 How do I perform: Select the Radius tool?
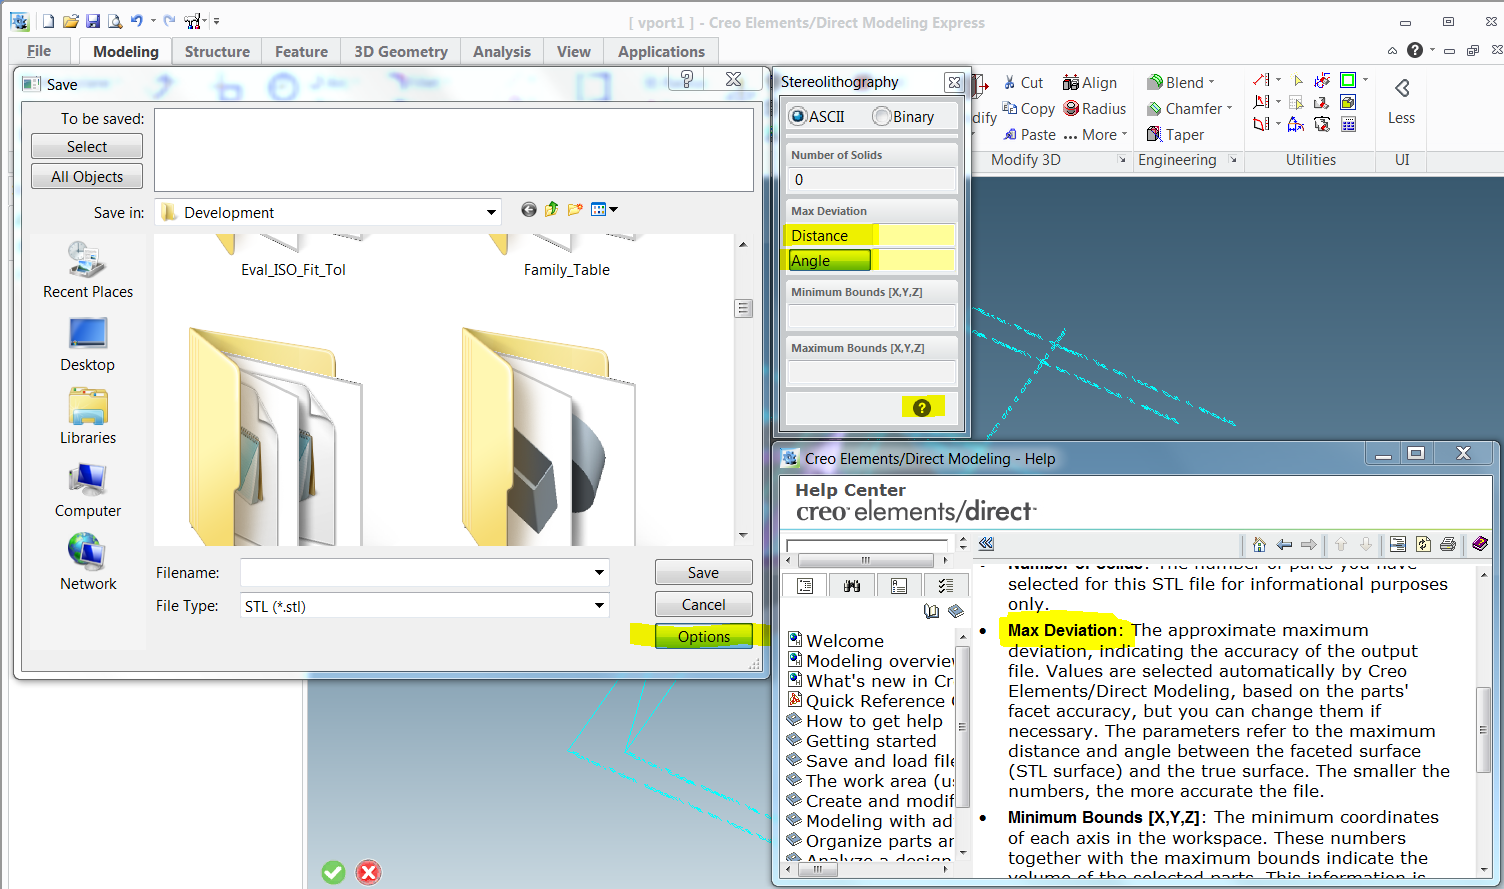(x=1095, y=108)
